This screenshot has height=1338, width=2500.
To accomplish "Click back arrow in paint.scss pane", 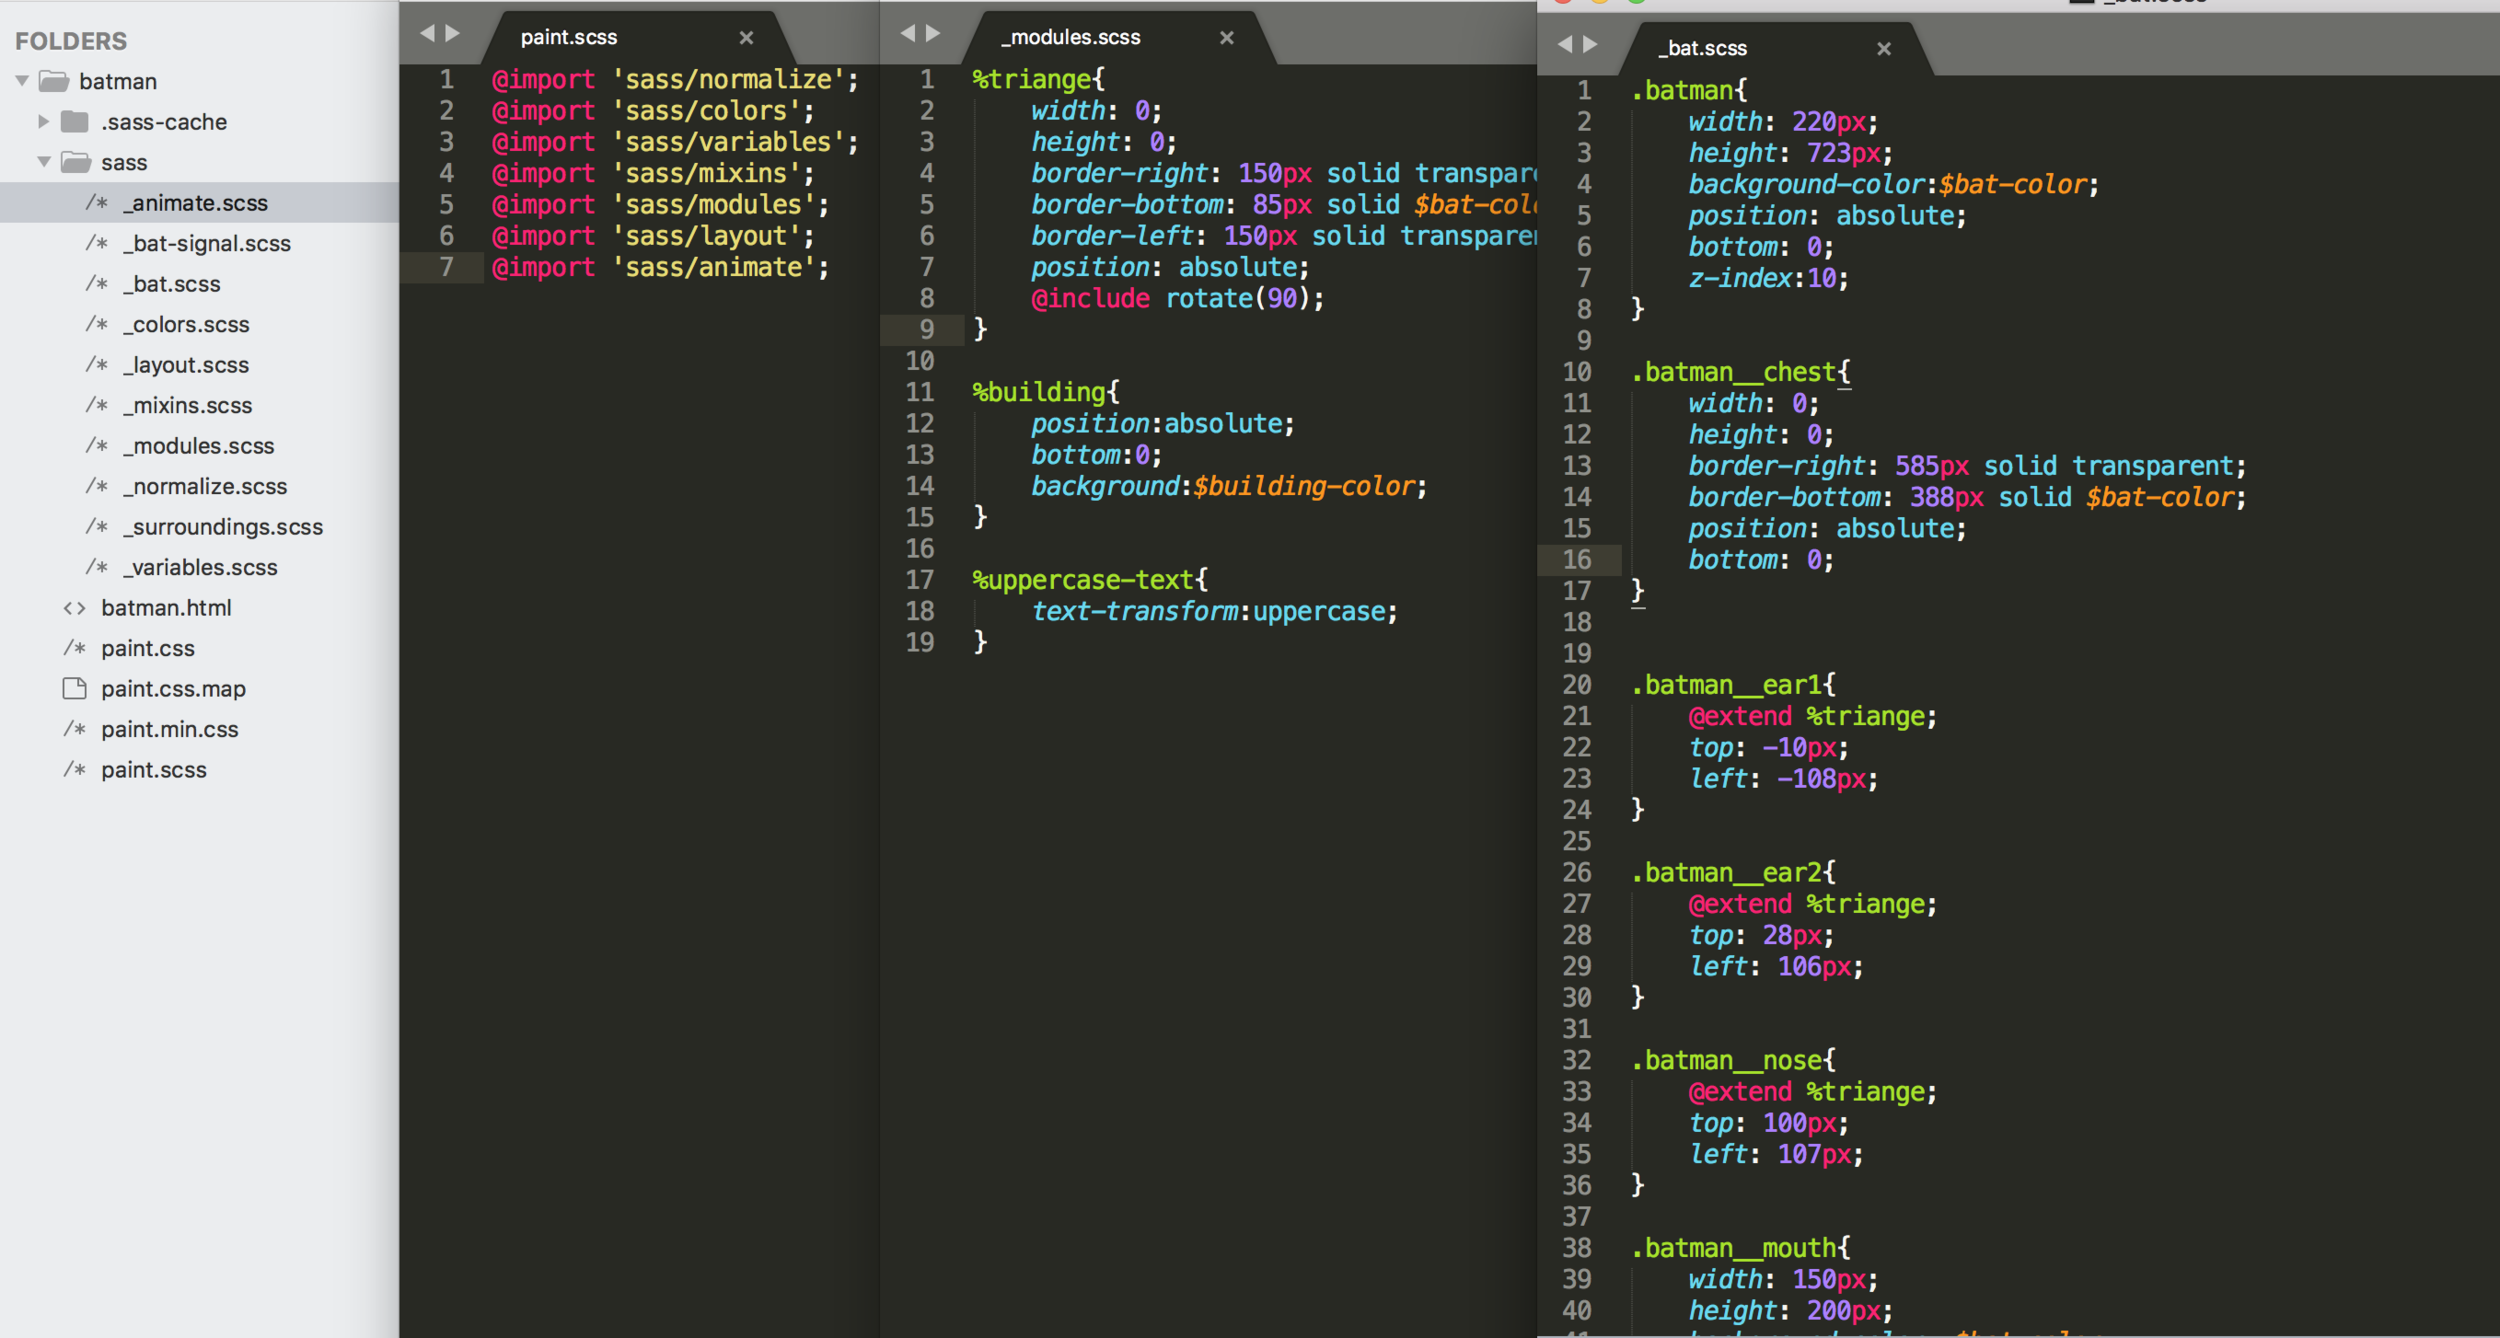I will (x=427, y=34).
